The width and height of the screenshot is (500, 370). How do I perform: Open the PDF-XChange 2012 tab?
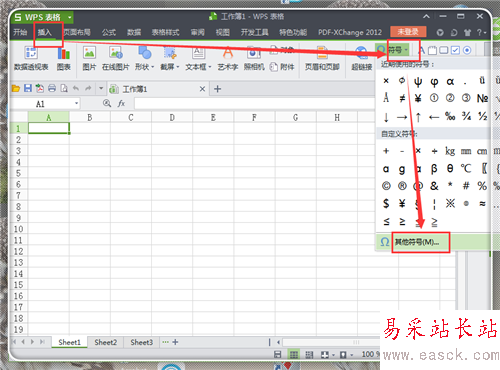[350, 32]
